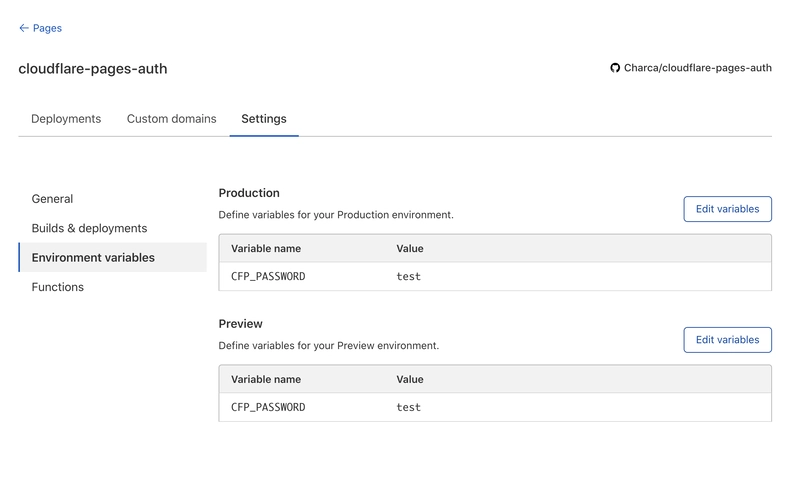This screenshot has width=800, height=488.
Task: Click the GitHub logo icon
Action: click(615, 68)
